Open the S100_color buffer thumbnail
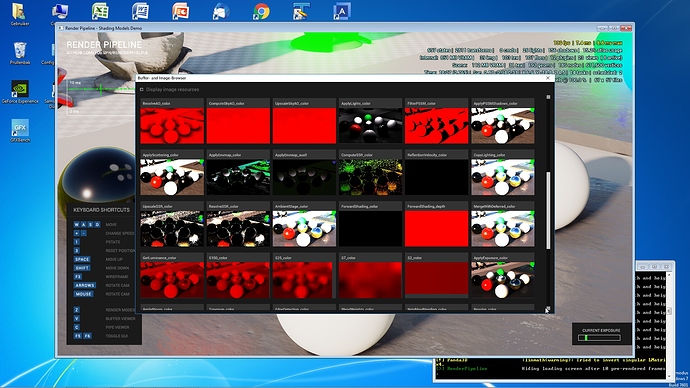 tap(238, 280)
